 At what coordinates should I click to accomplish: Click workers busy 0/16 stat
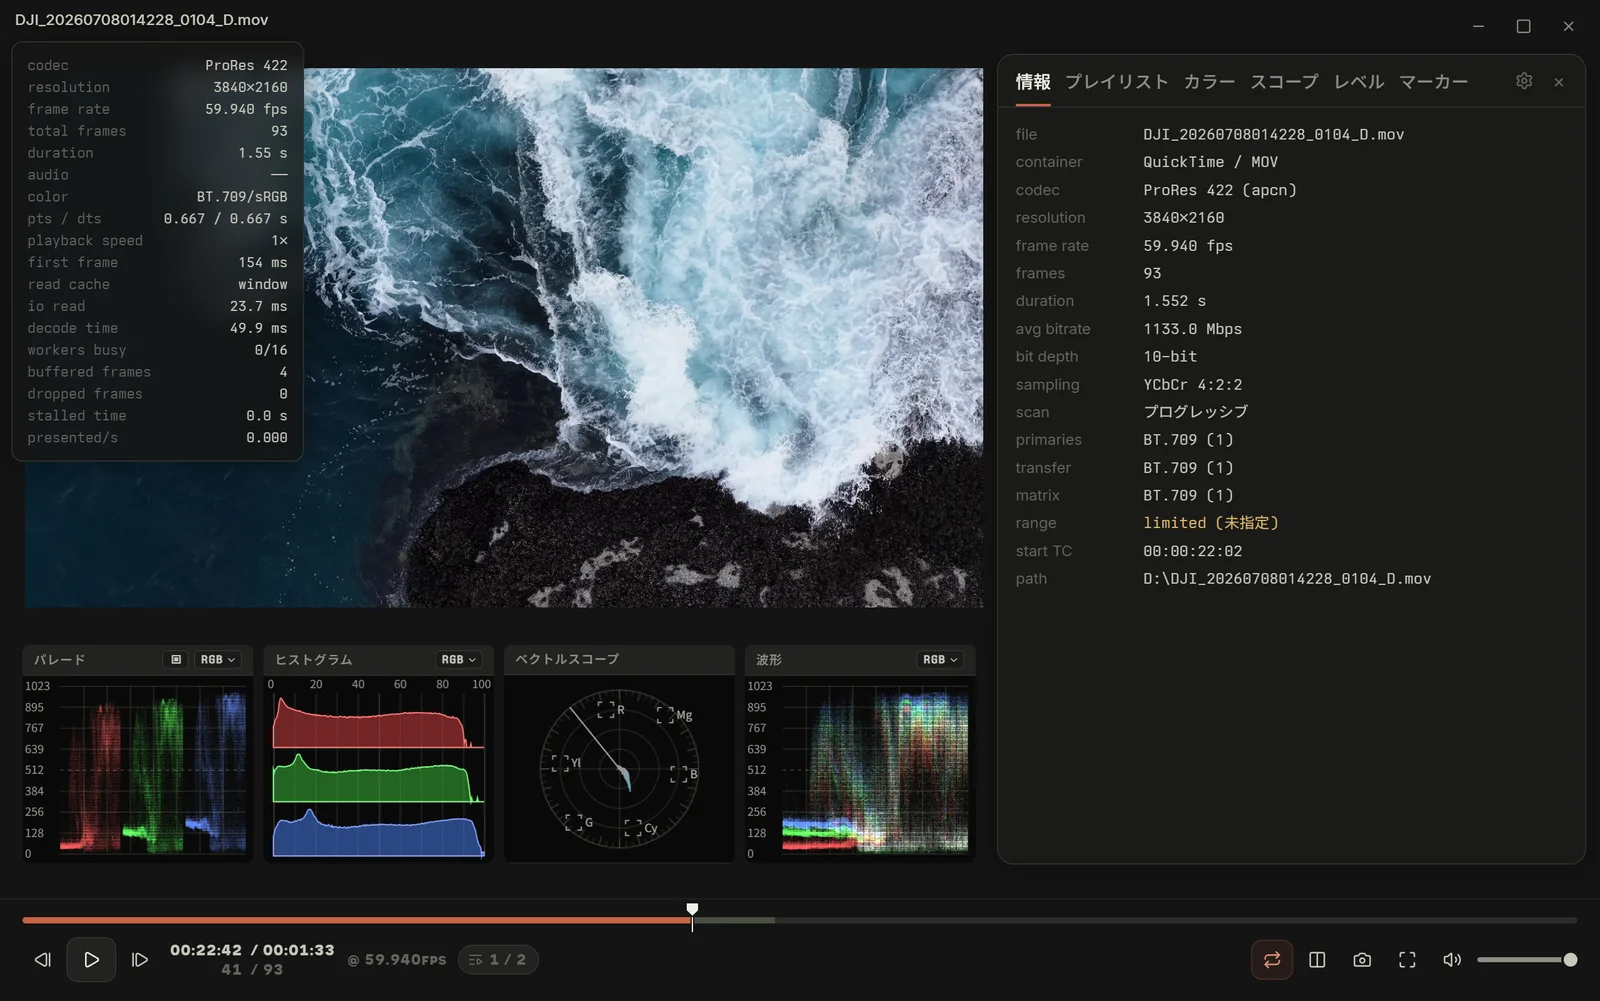[x=157, y=350]
